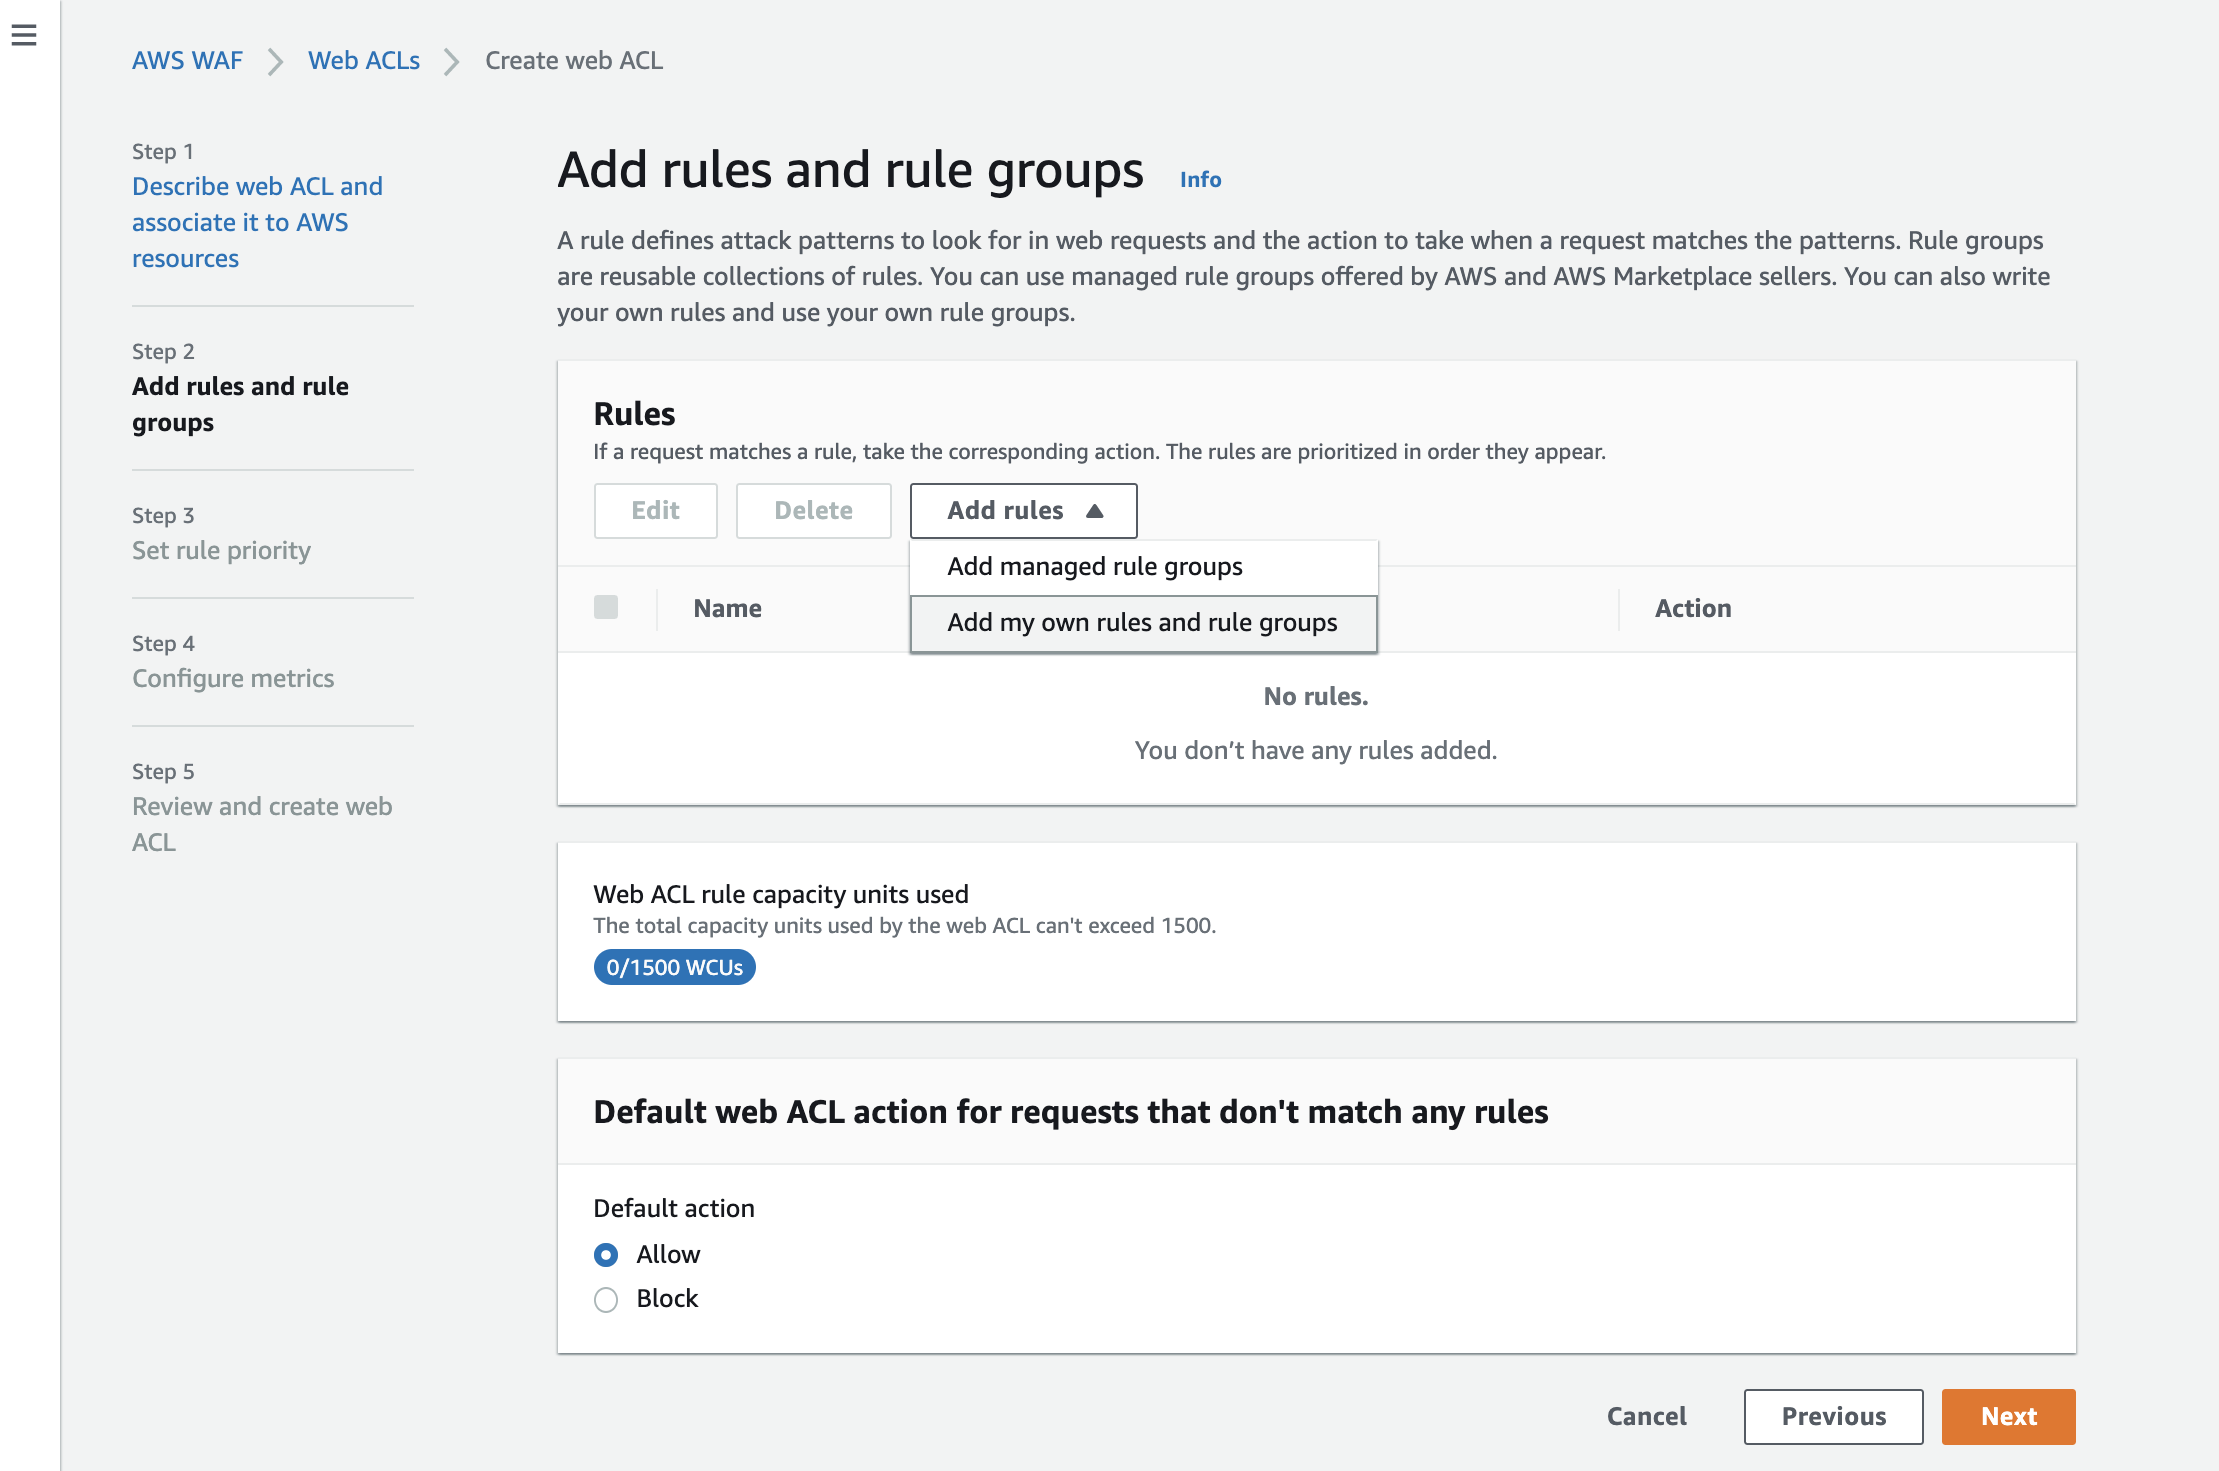Open the hamburger navigation menu icon
This screenshot has width=2219, height=1471.
point(24,35)
